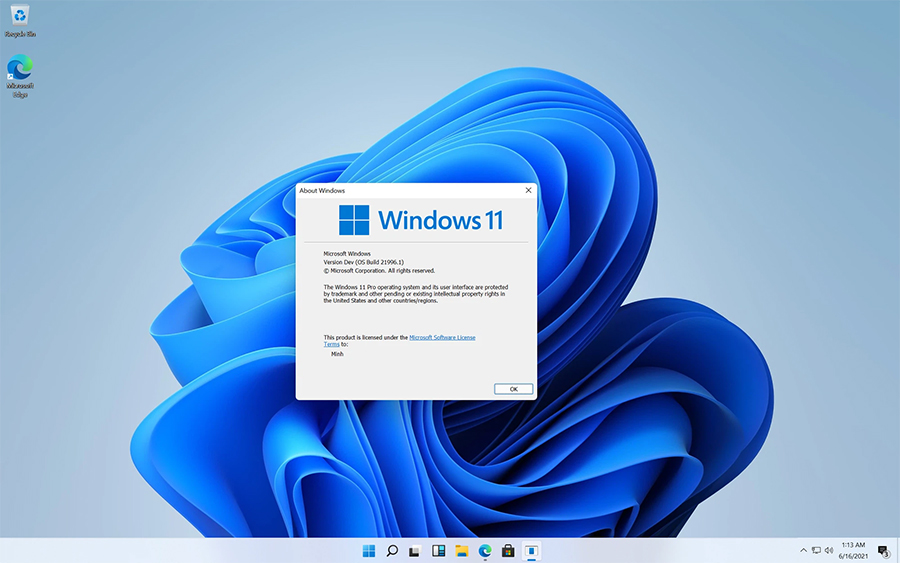The height and width of the screenshot is (563, 900).
Task: Open the notification center icon
Action: pos(883,551)
